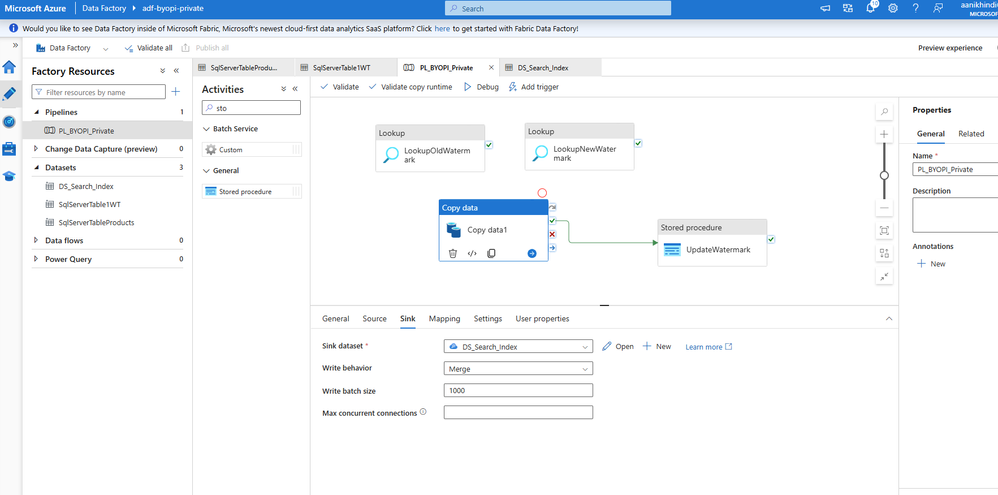
Task: Add new resource with plus icon
Action: [176, 92]
